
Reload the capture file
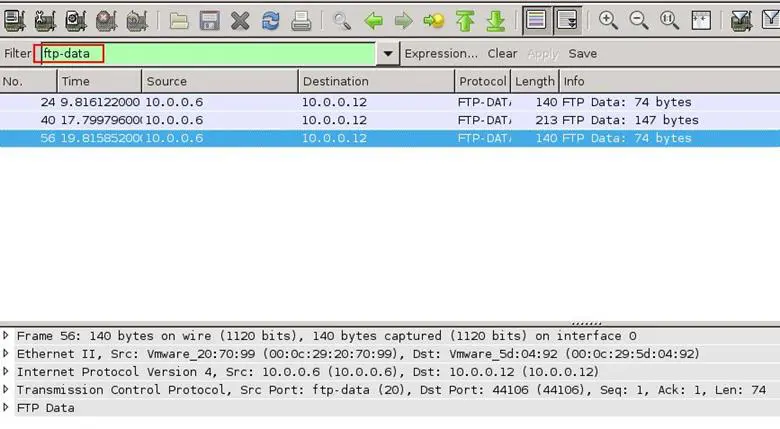(270, 20)
